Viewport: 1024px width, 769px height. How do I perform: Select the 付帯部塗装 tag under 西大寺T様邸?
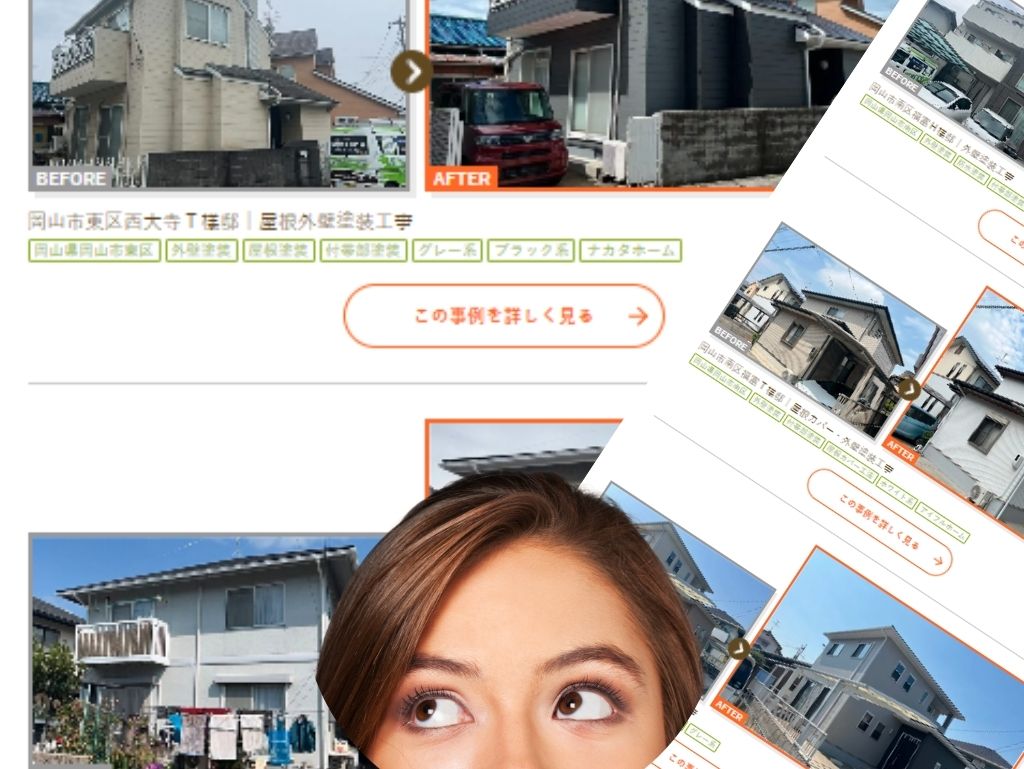(x=363, y=251)
